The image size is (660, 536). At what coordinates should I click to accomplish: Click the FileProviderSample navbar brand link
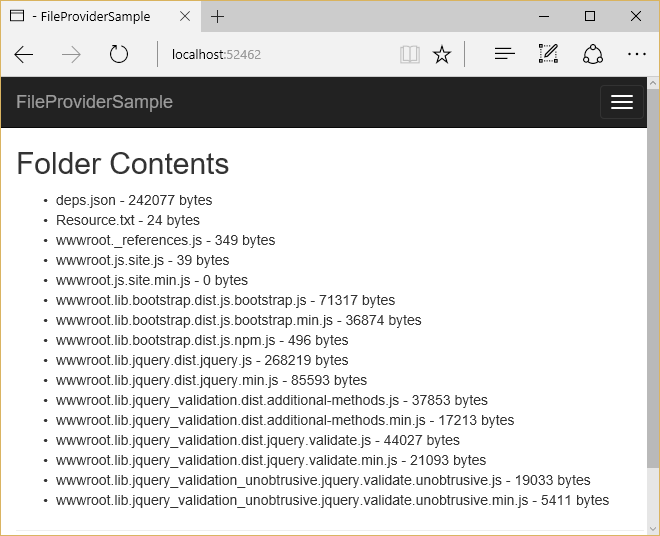(x=95, y=102)
